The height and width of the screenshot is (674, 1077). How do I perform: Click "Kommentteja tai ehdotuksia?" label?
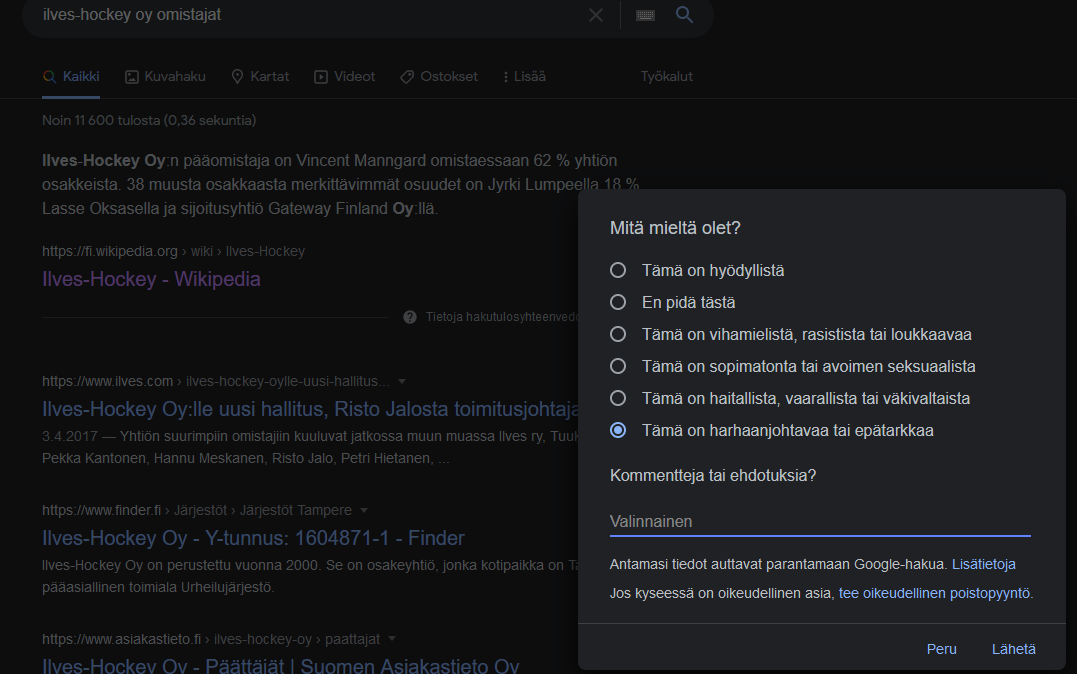[x=713, y=475]
